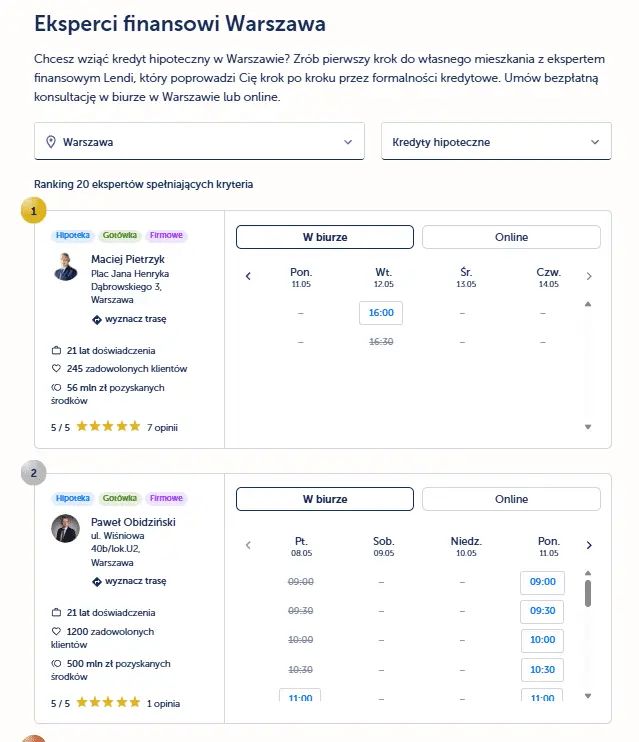The image size is (639, 742).
Task: Switch to Online tab for Maciej Pietrzyk
Action: [511, 237]
